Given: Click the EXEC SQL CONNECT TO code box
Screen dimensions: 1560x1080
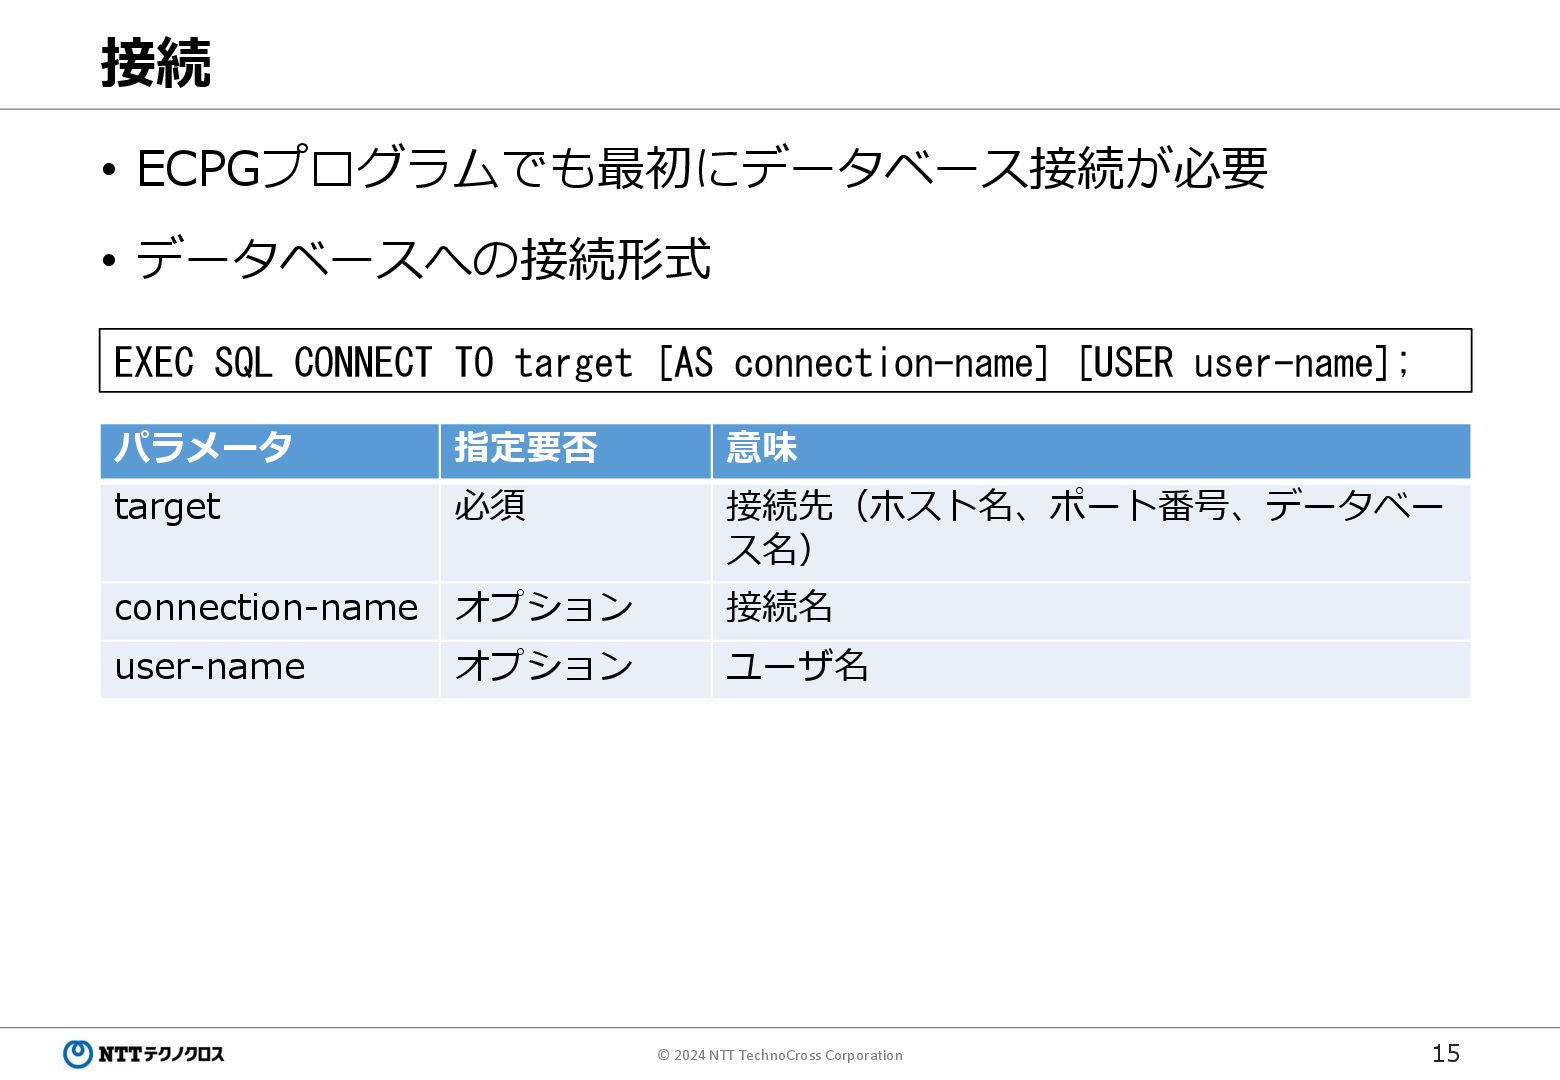Looking at the screenshot, I should [x=785, y=361].
